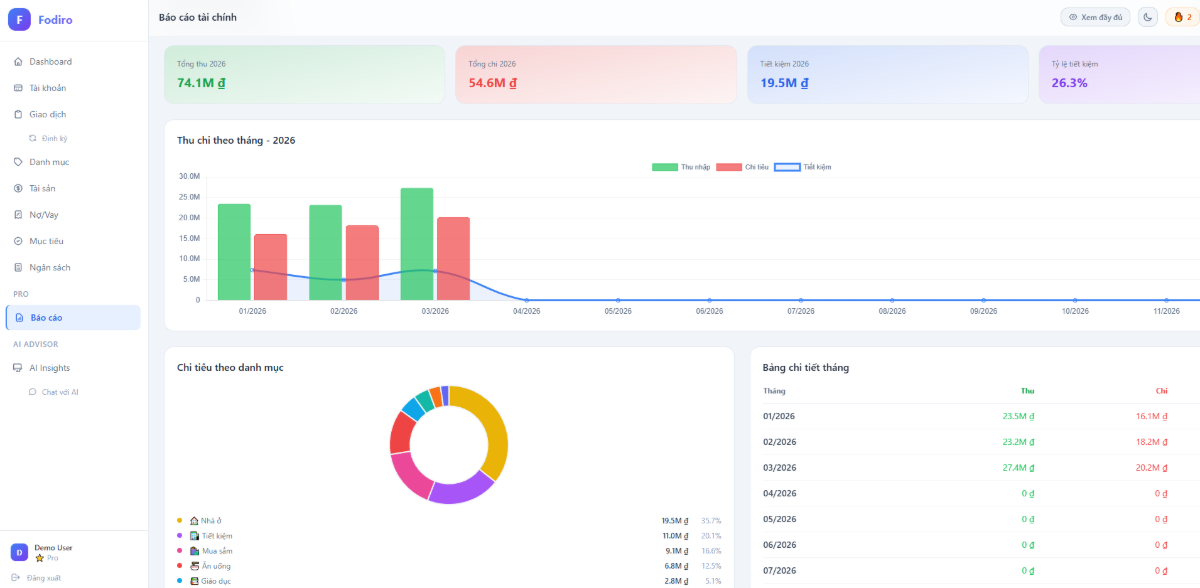Expand the AI Insights panel

tap(48, 367)
